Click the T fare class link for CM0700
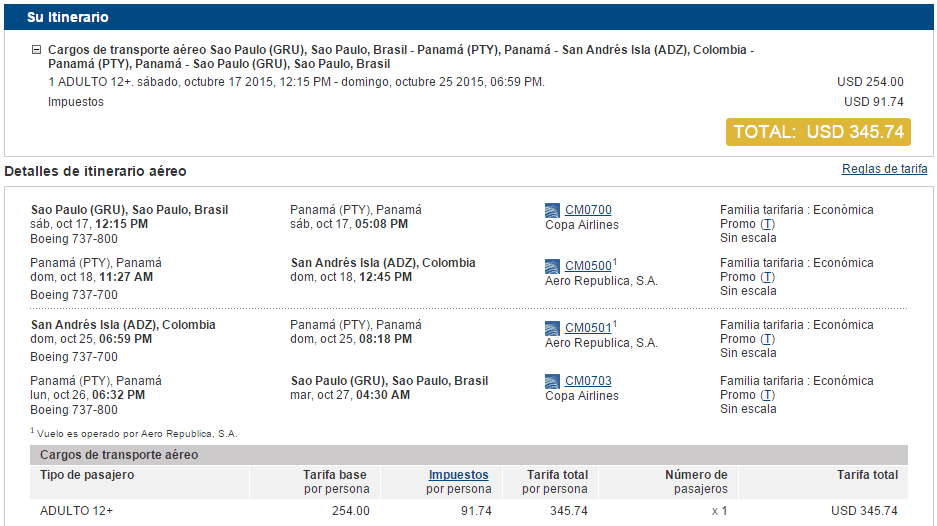This screenshot has width=937, height=526. [x=767, y=224]
